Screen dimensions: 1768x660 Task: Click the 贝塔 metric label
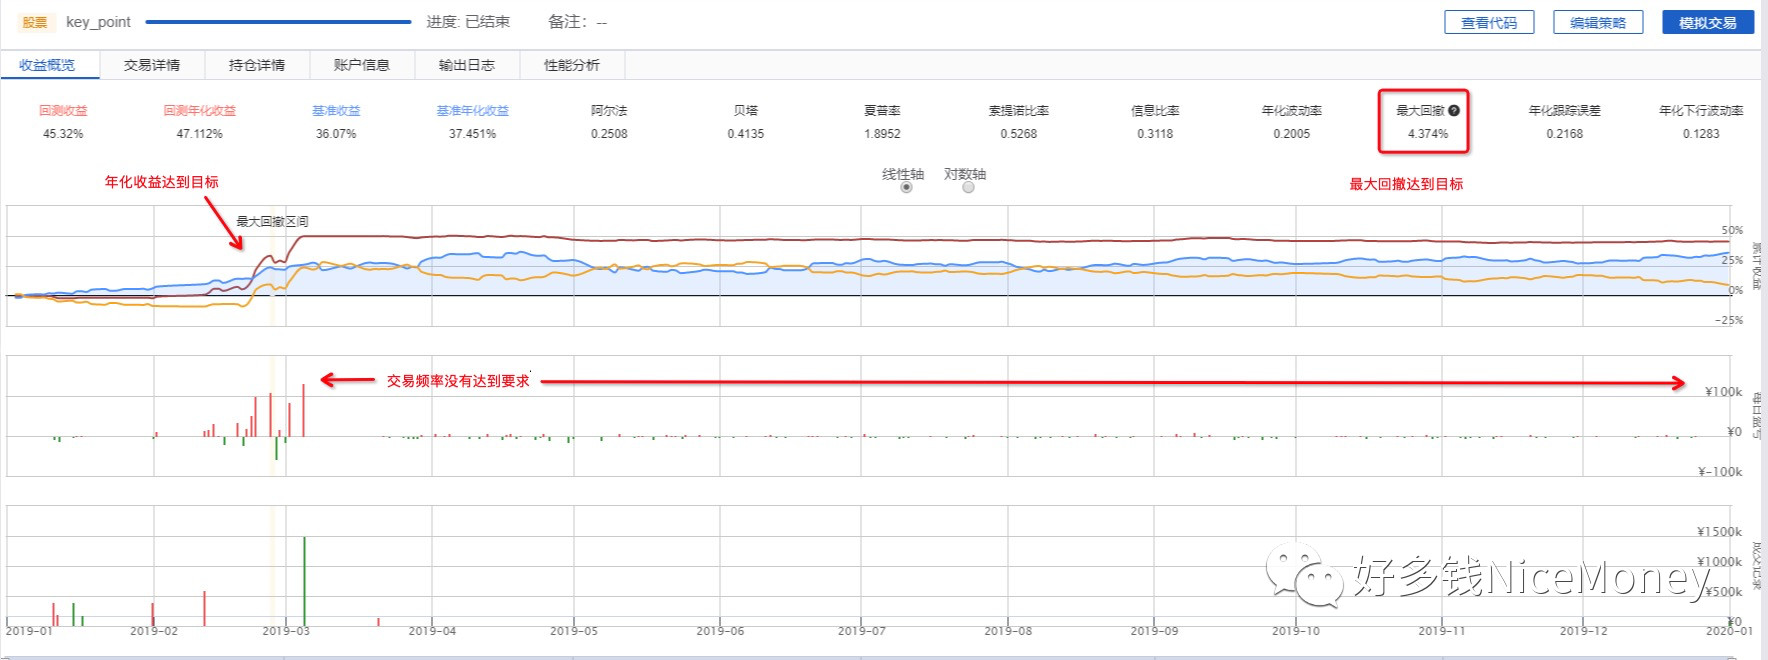[746, 111]
